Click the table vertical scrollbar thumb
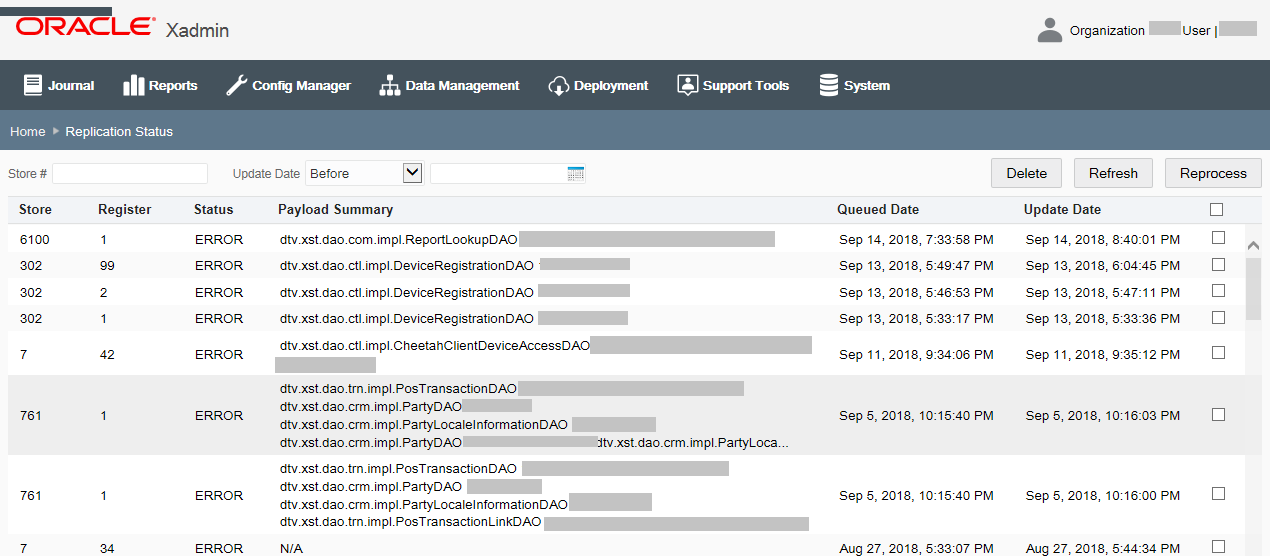 [1254, 288]
